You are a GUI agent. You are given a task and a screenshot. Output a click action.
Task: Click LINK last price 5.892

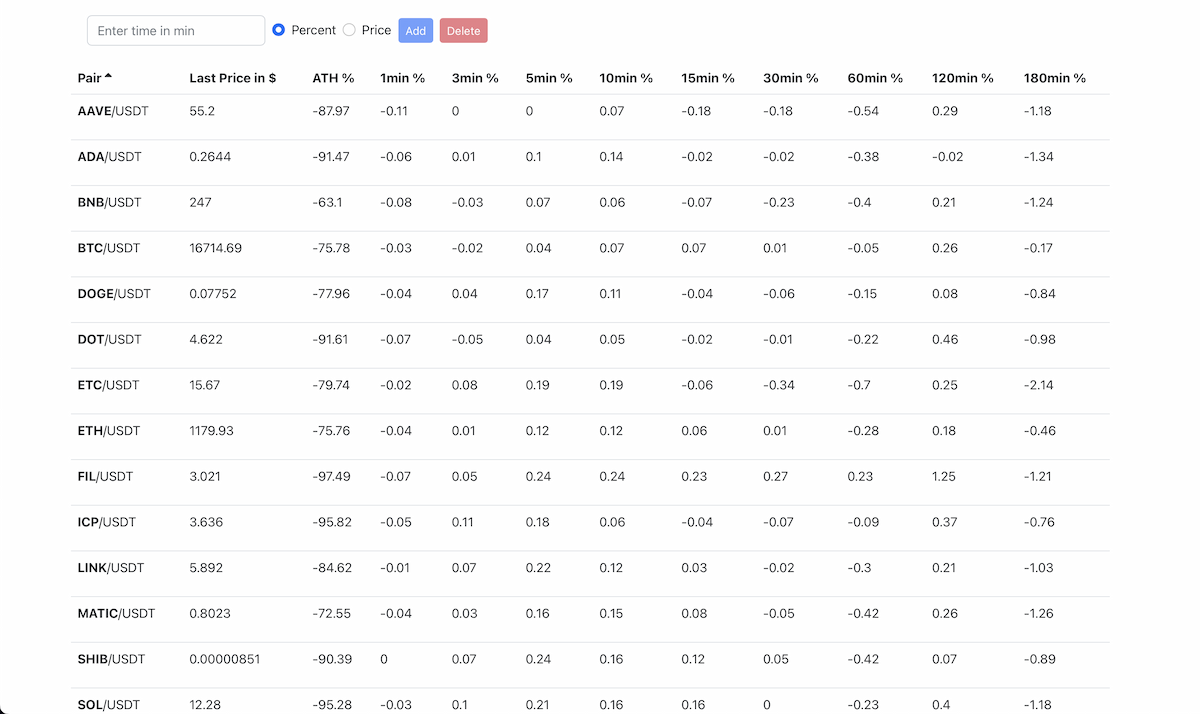click(207, 568)
